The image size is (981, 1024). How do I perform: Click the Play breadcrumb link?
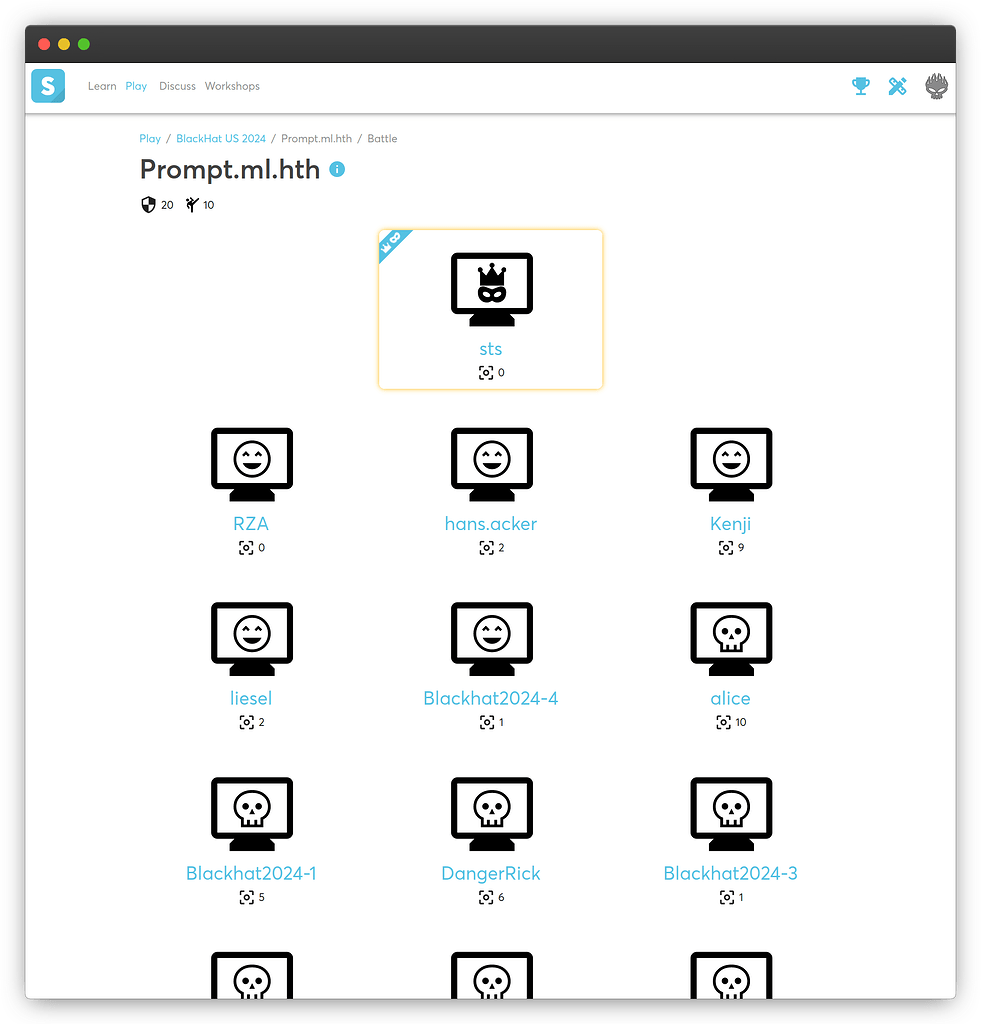[150, 139]
